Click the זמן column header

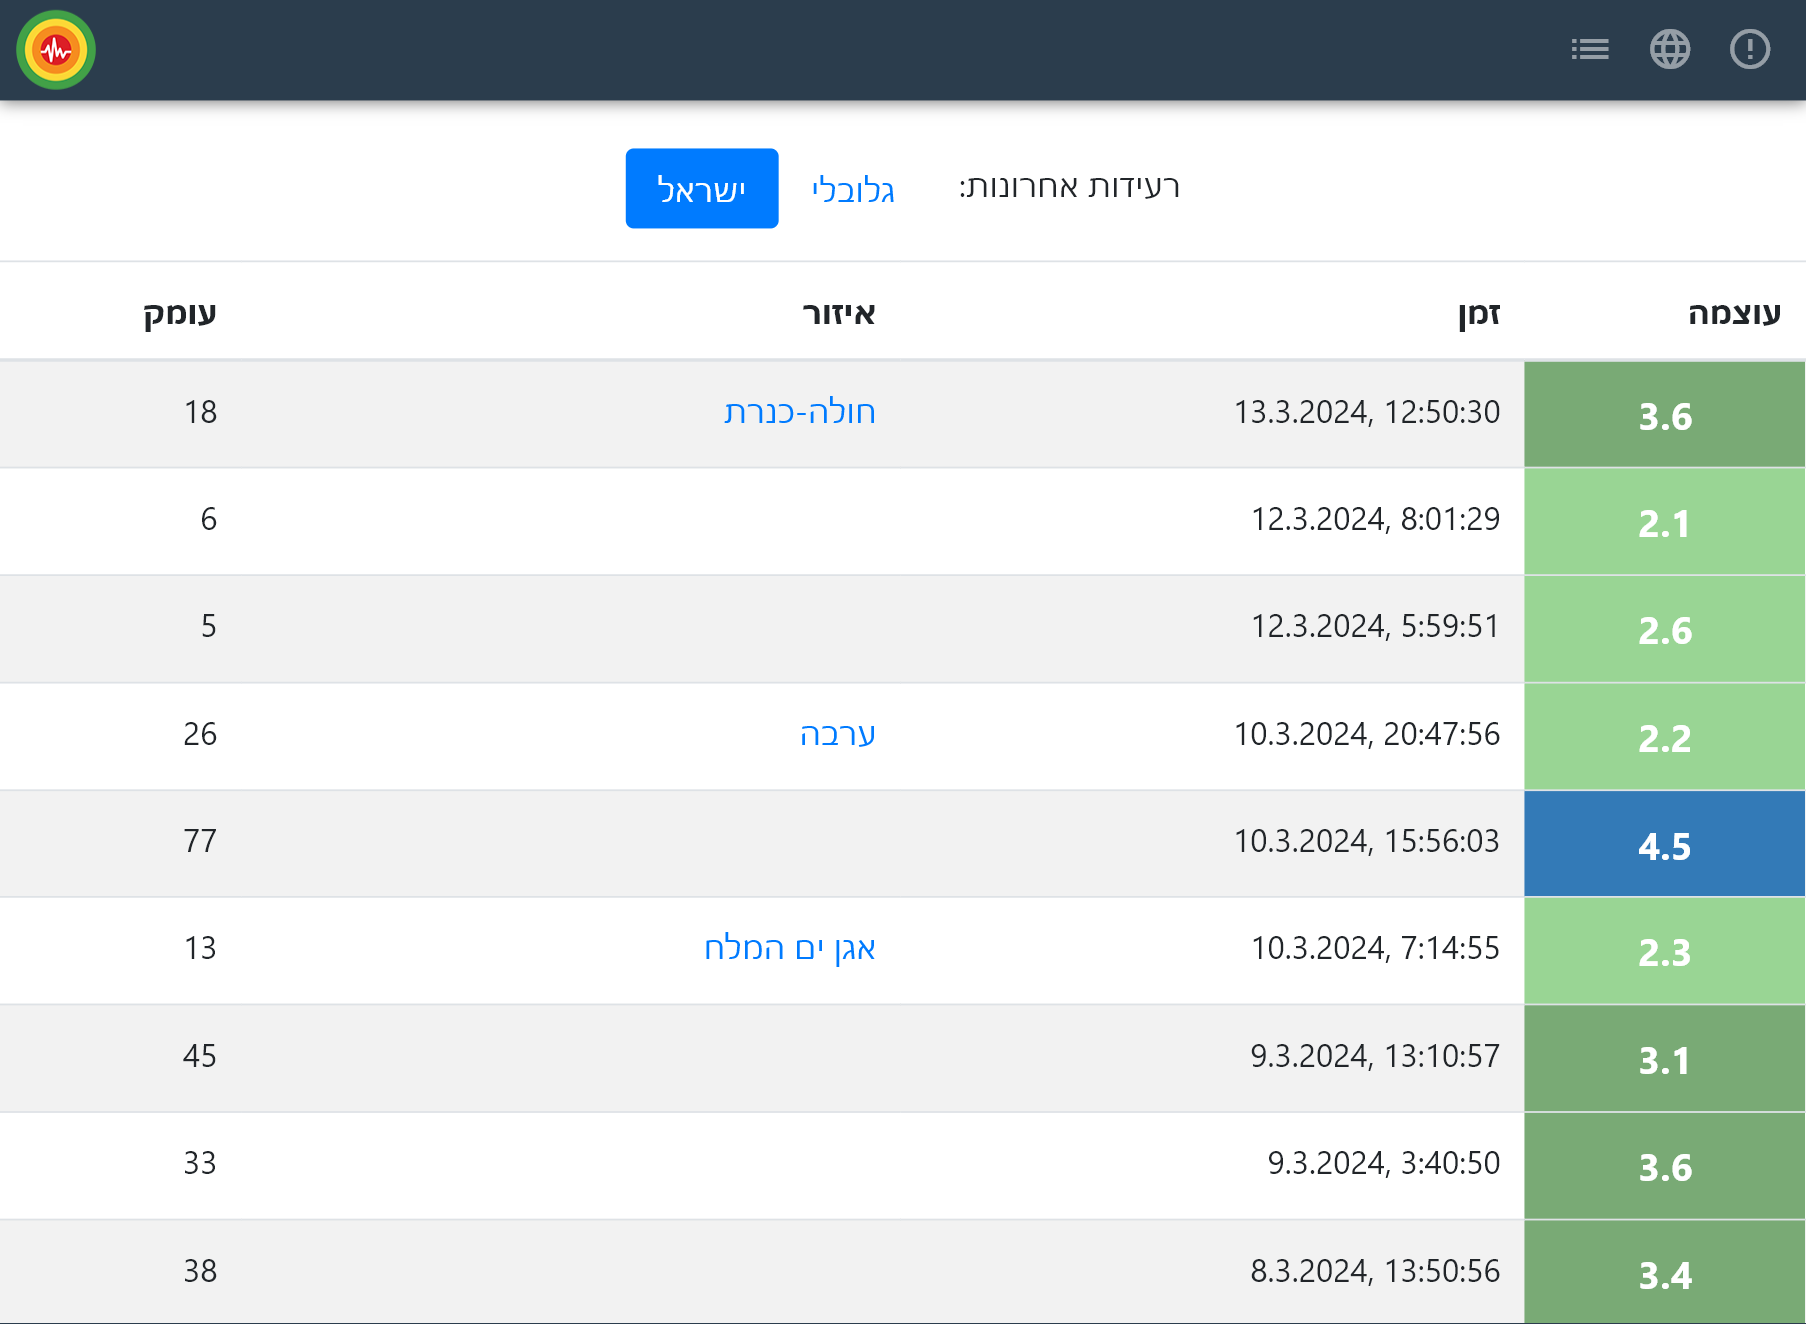[x=1479, y=313]
